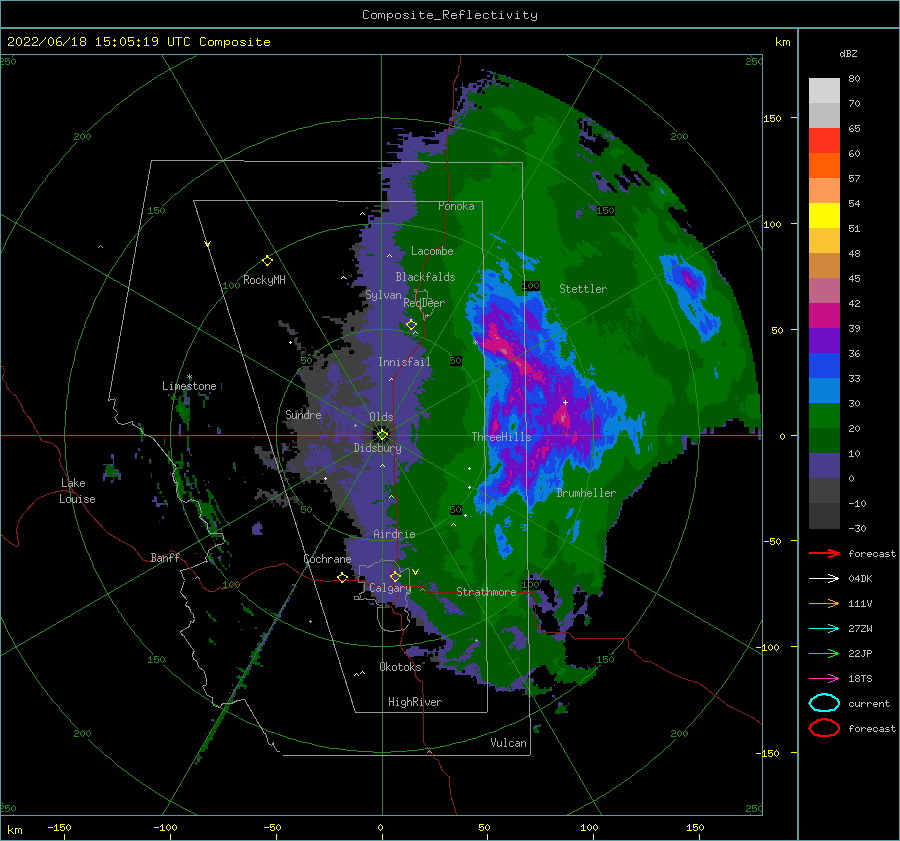Click the magenta 18TS arrow legend icon
The height and width of the screenshot is (841, 900).
point(824,679)
